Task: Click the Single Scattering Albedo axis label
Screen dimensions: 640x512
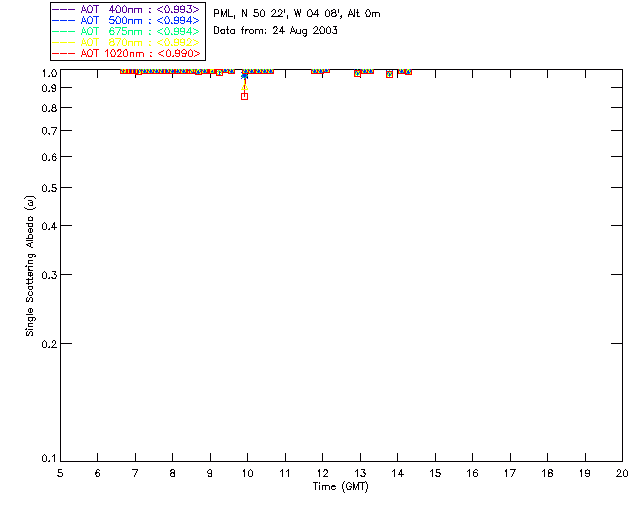Action: tap(30, 266)
